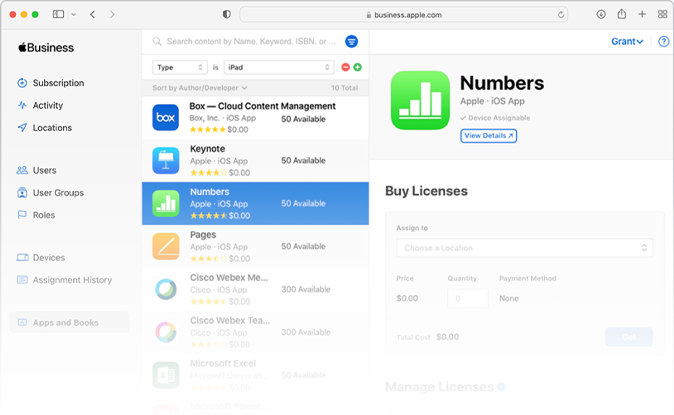Screen dimensions: 674x415
Task: Open the sidebar options chevron in toolbar
Action: [74, 15]
